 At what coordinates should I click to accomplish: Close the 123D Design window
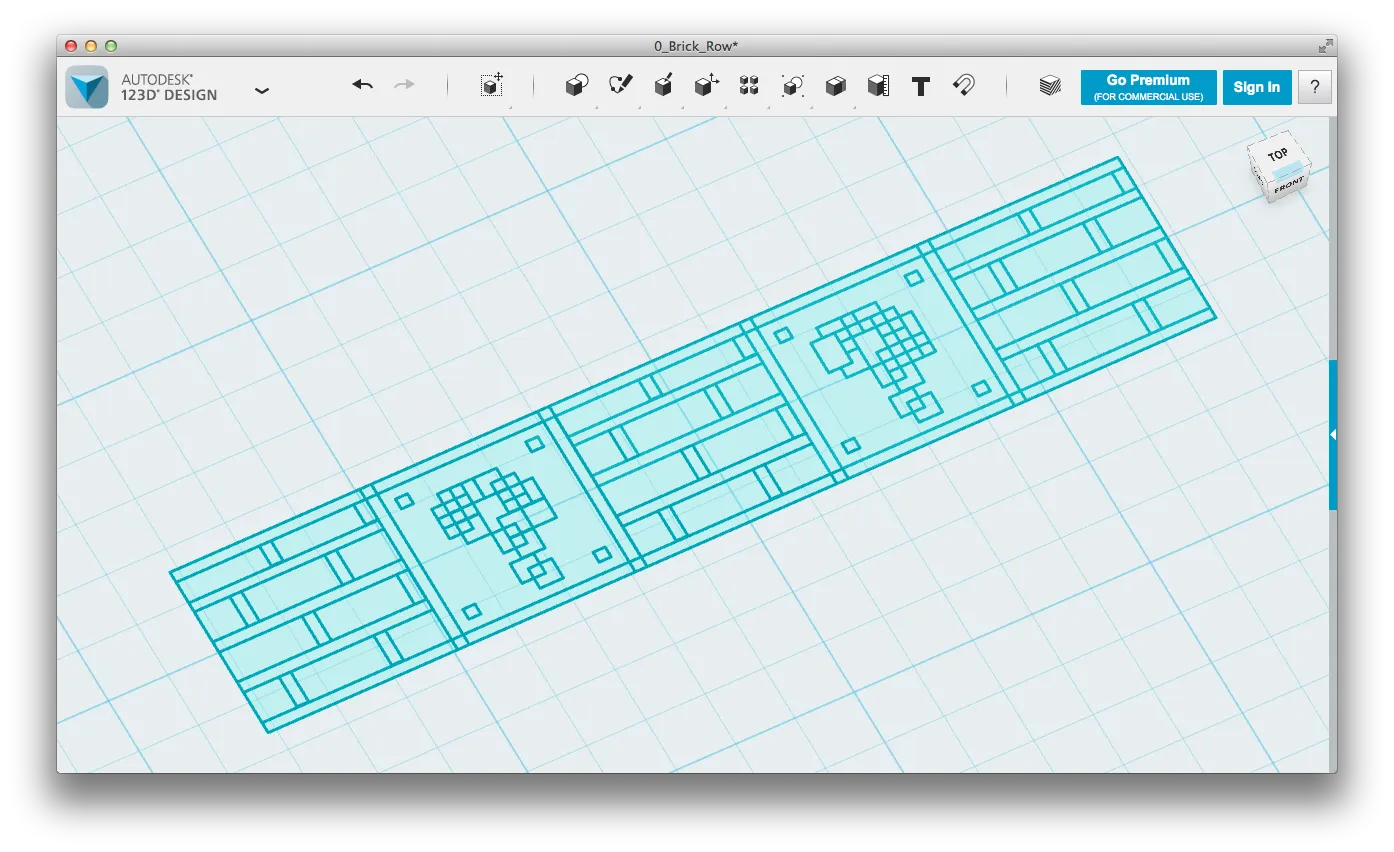point(71,46)
